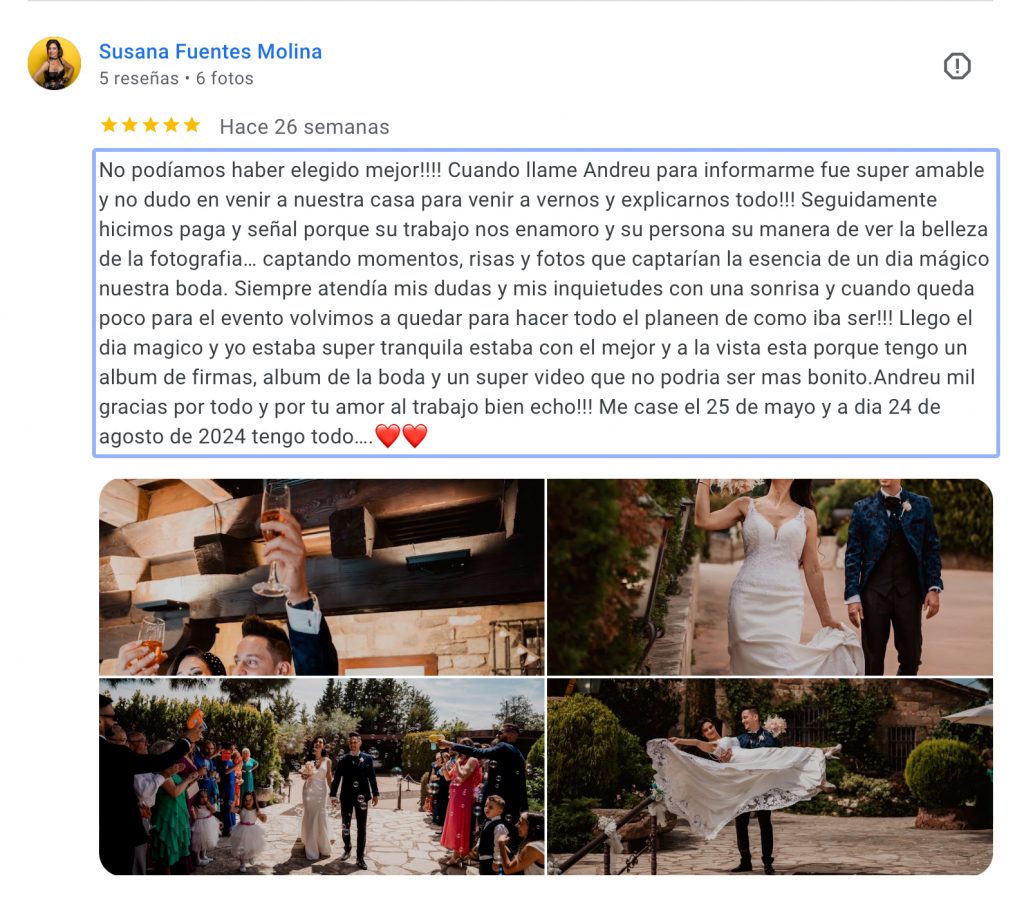Open the bride and groom walking photo
The height and width of the screenshot is (899, 1024).
(x=770, y=577)
